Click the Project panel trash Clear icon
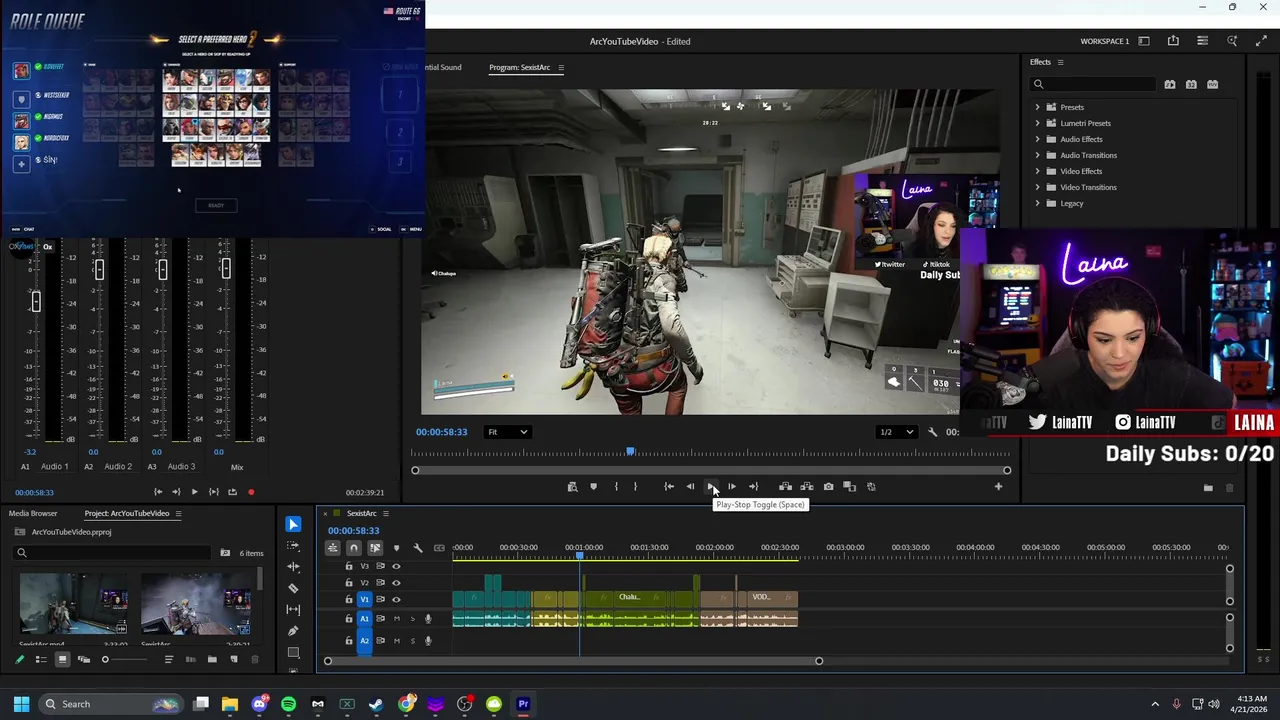This screenshot has width=1280, height=720. (x=255, y=659)
